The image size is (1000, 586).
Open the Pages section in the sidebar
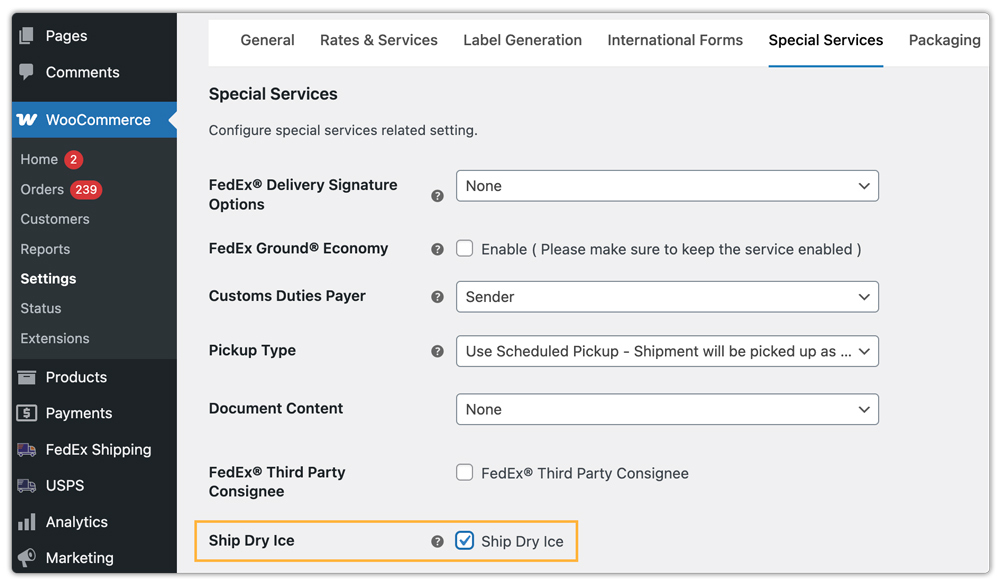[24, 36]
